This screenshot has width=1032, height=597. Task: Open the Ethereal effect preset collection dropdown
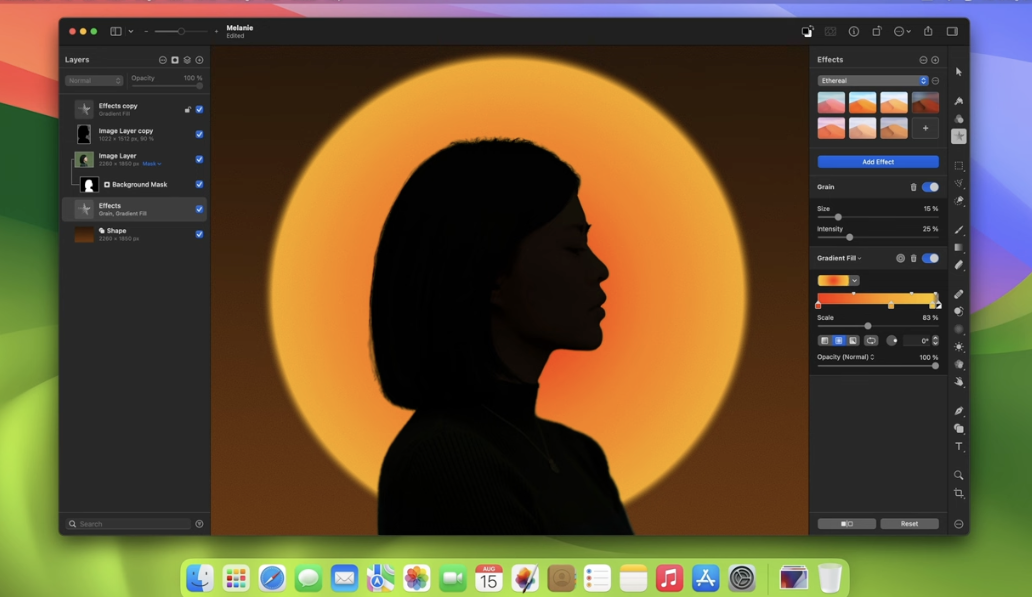[x=873, y=81]
